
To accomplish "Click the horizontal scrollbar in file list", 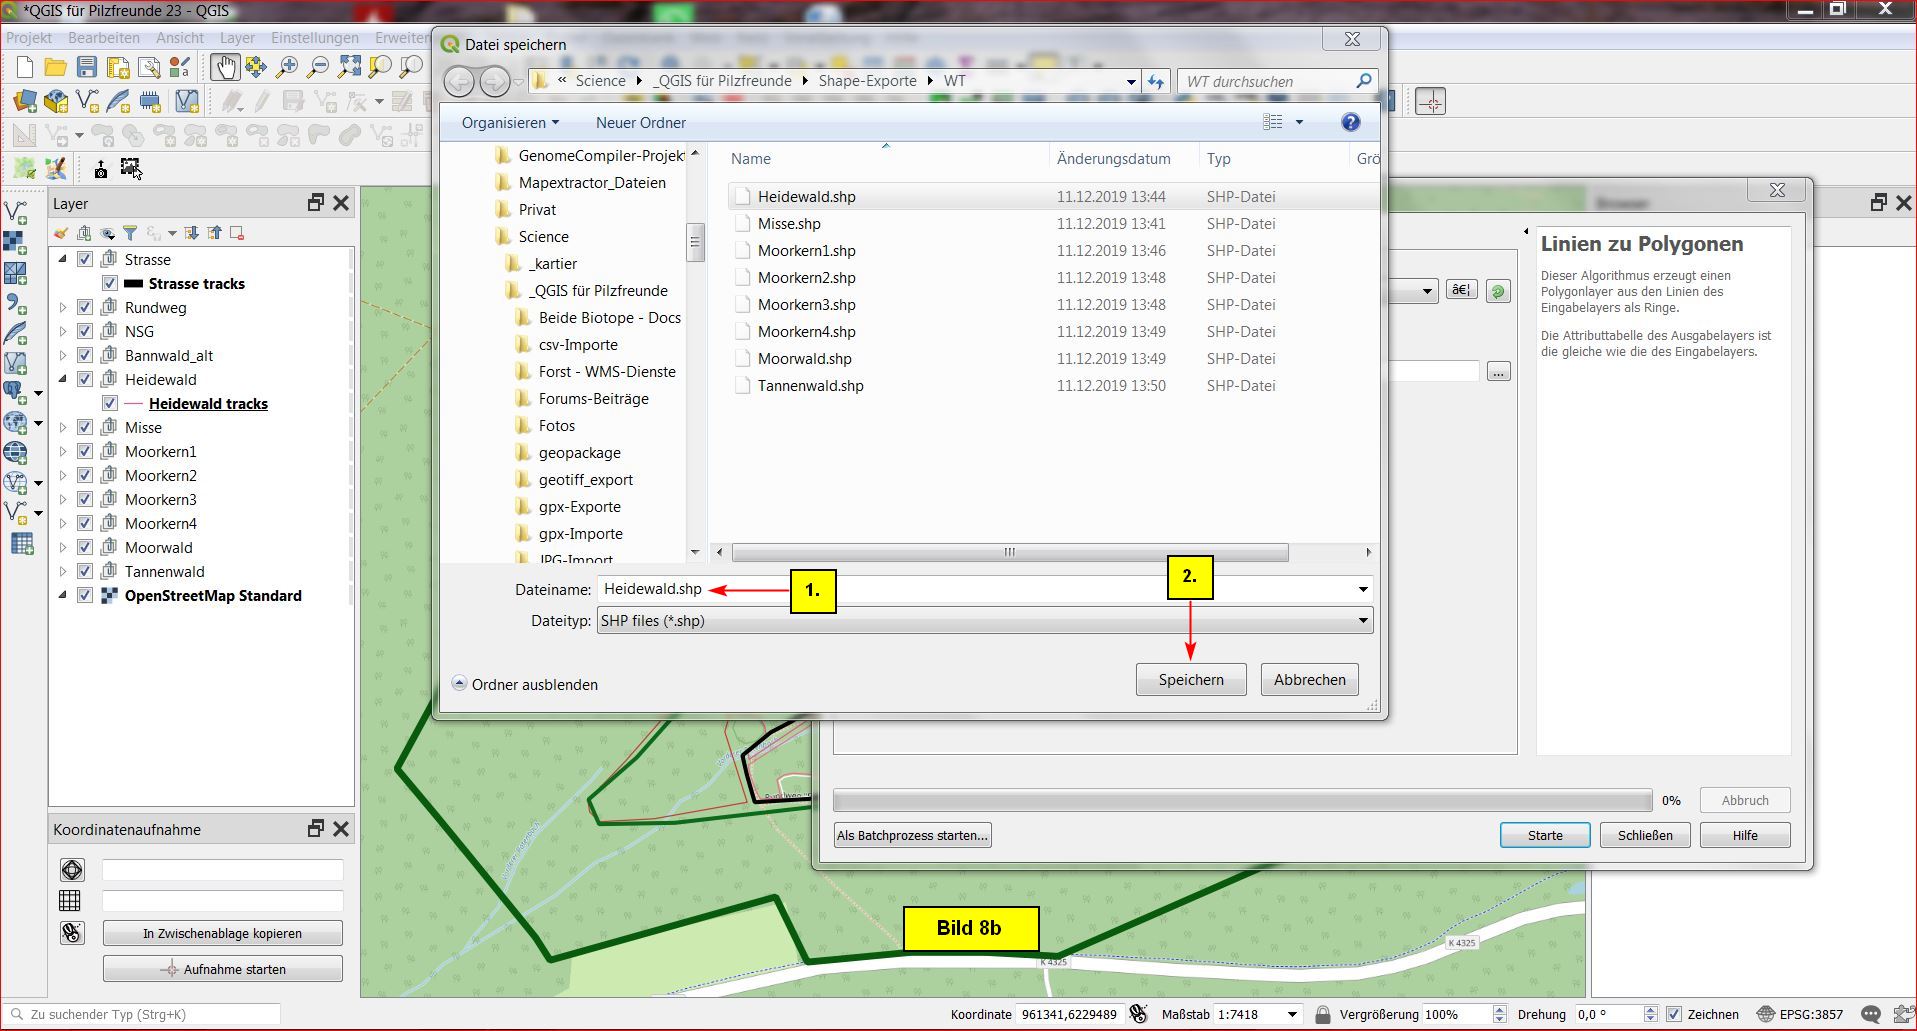I will (1009, 552).
